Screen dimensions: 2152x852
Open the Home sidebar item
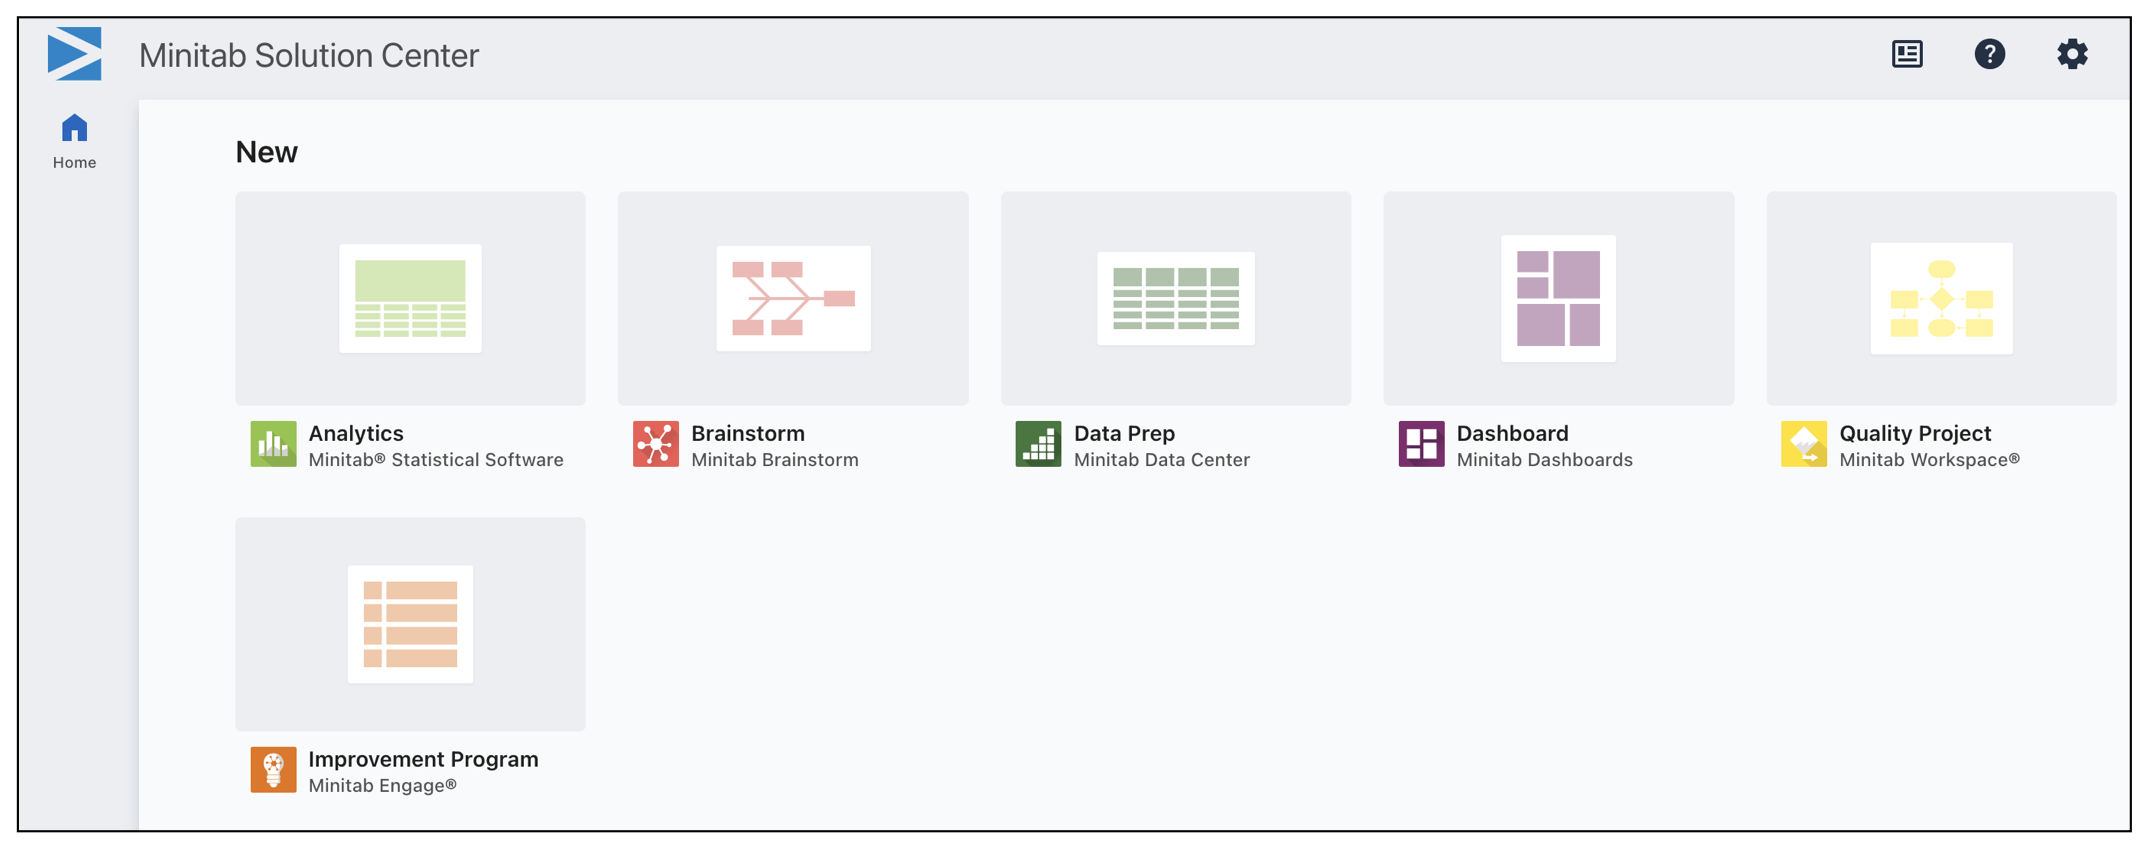coord(74,141)
